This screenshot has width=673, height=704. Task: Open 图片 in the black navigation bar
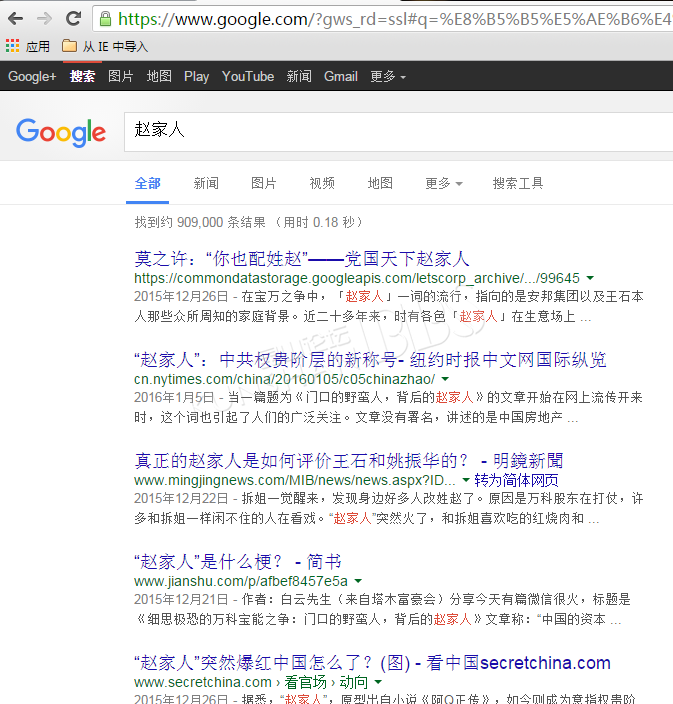pyautogui.click(x=121, y=76)
